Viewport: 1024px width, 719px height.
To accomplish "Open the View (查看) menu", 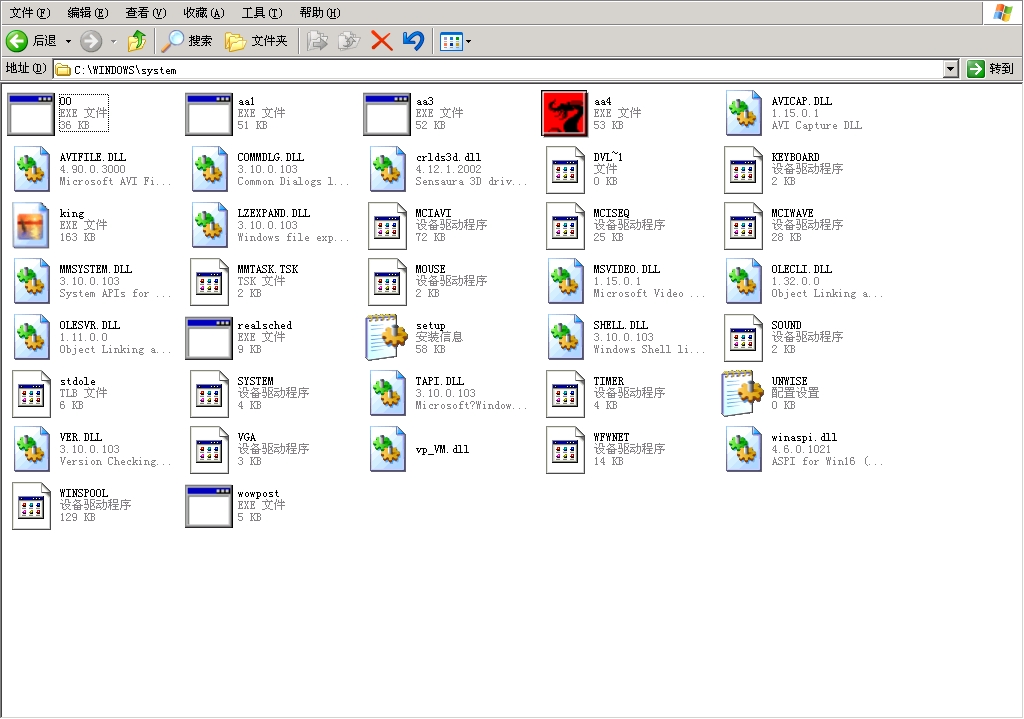I will pyautogui.click(x=146, y=13).
